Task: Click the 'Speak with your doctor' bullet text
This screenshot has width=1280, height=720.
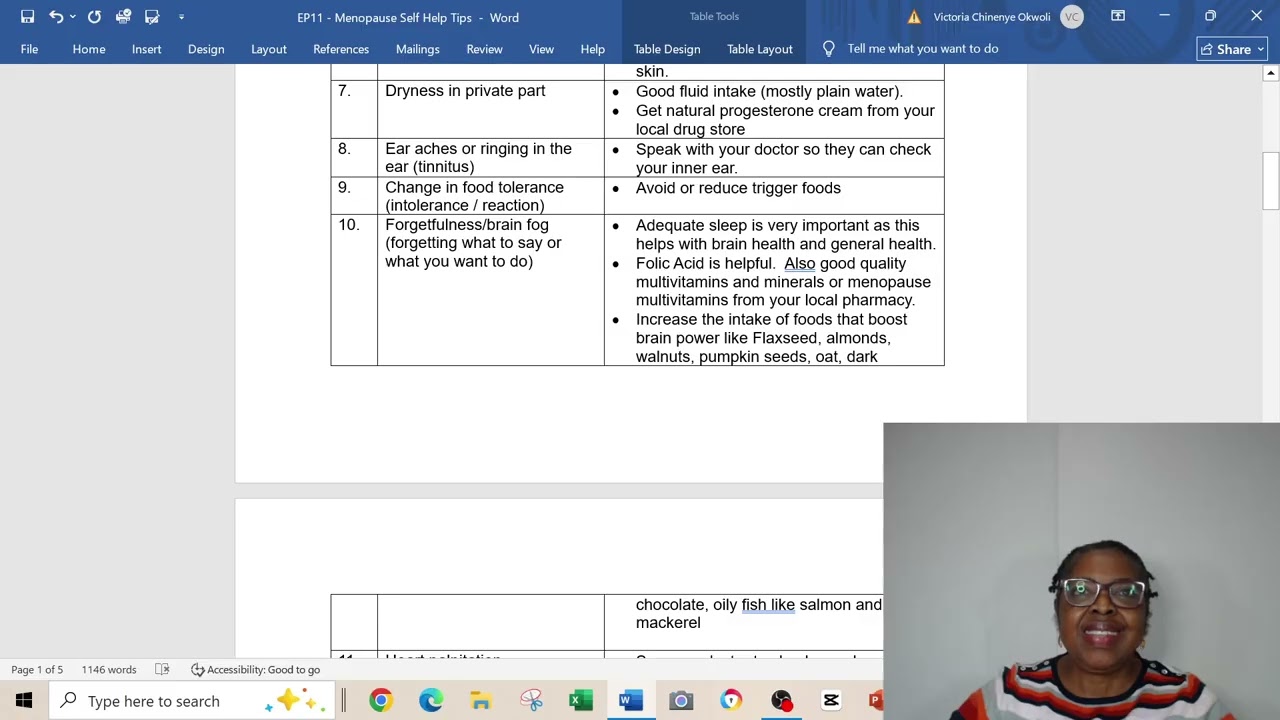Action: [783, 158]
